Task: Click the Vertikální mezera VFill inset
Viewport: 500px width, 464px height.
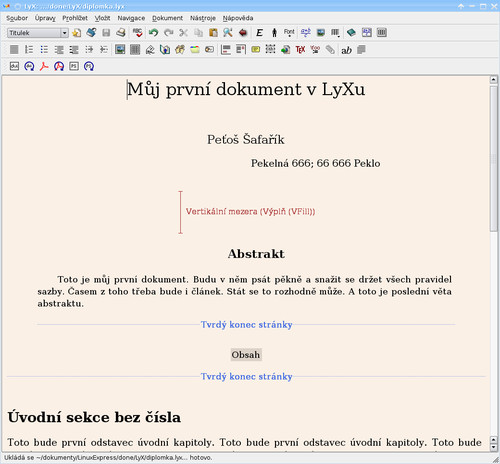Action: [247, 212]
